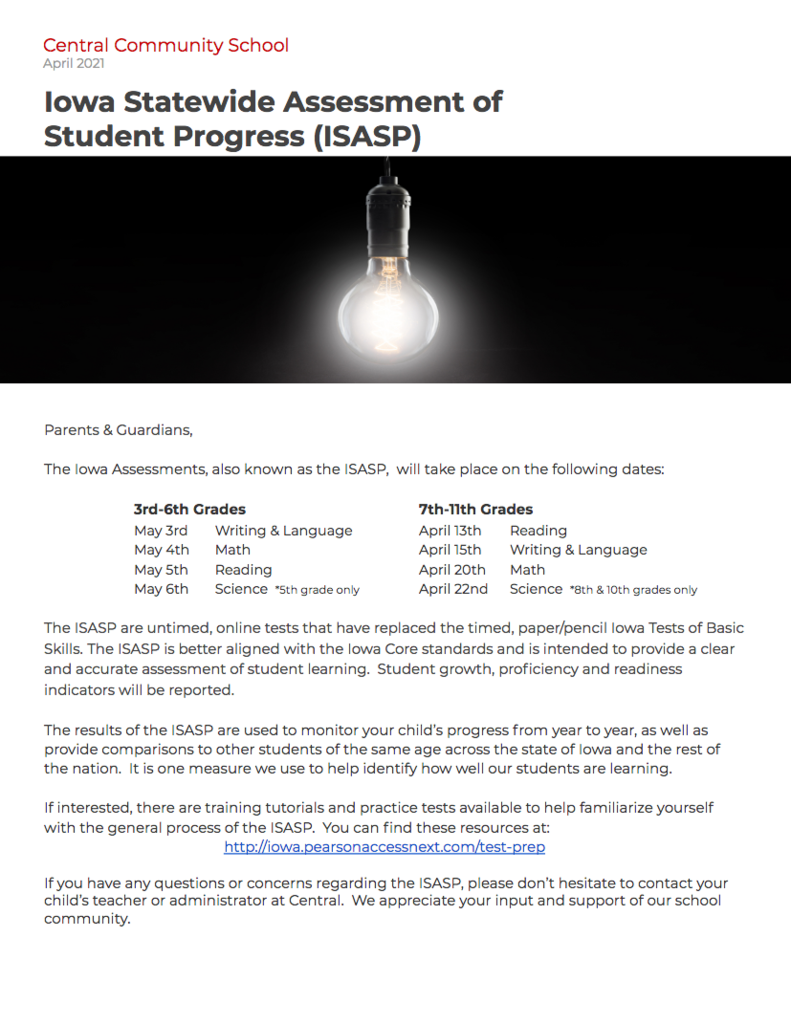The width and height of the screenshot is (791, 1024).
Task: Click the Parents & Guardians greeting
Action: 118,430
